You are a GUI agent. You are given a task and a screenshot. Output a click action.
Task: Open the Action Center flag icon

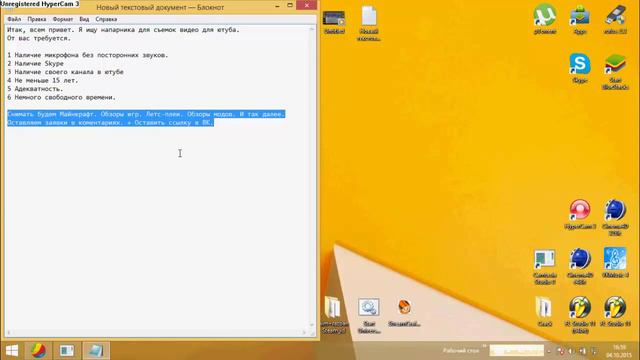[594, 351]
